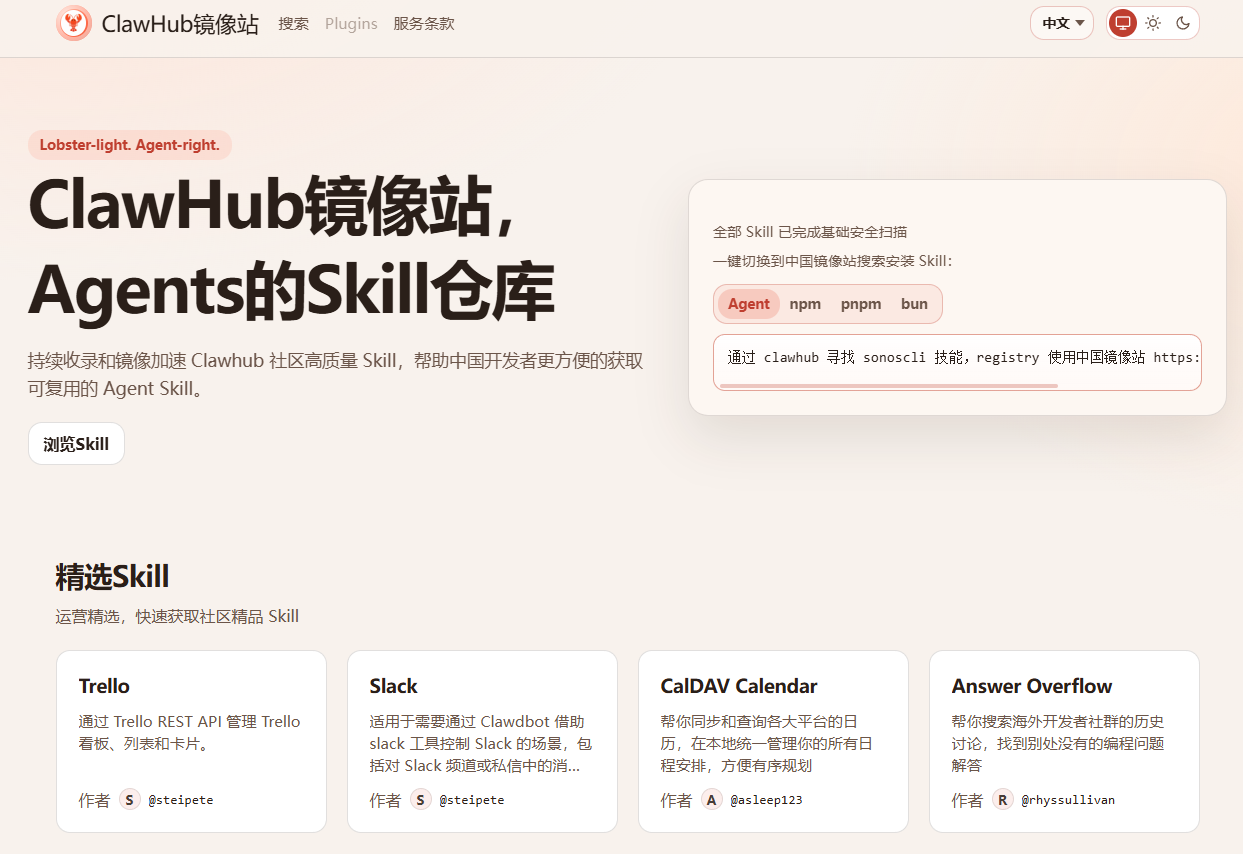
Task: Switch to the bun install option
Action: [x=914, y=303]
